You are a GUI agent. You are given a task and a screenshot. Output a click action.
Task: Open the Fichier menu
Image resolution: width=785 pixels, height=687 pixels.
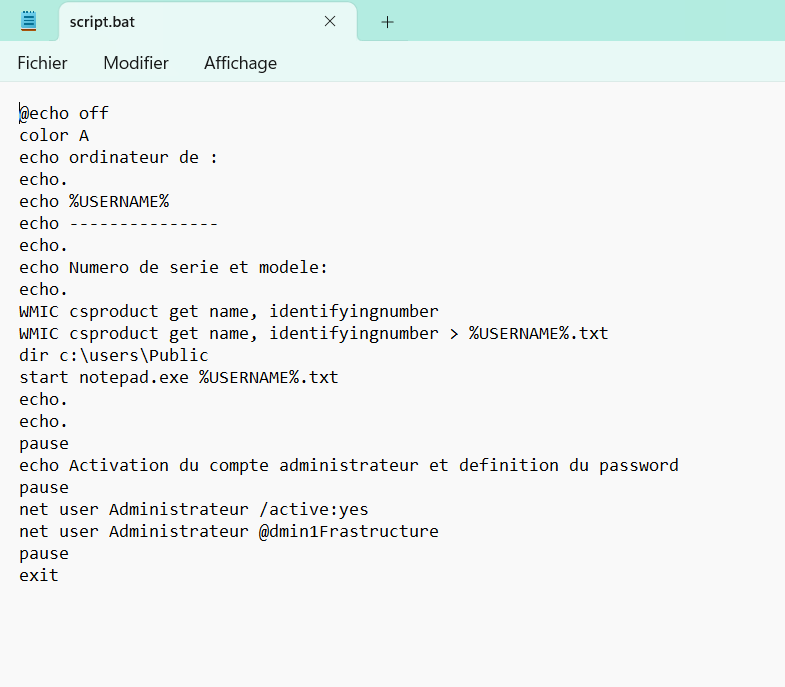[42, 63]
